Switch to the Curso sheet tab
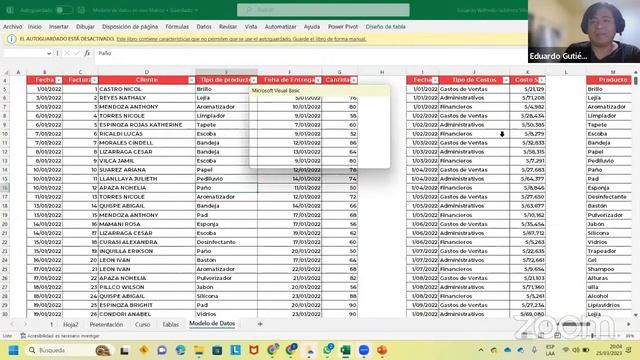 pos(142,324)
